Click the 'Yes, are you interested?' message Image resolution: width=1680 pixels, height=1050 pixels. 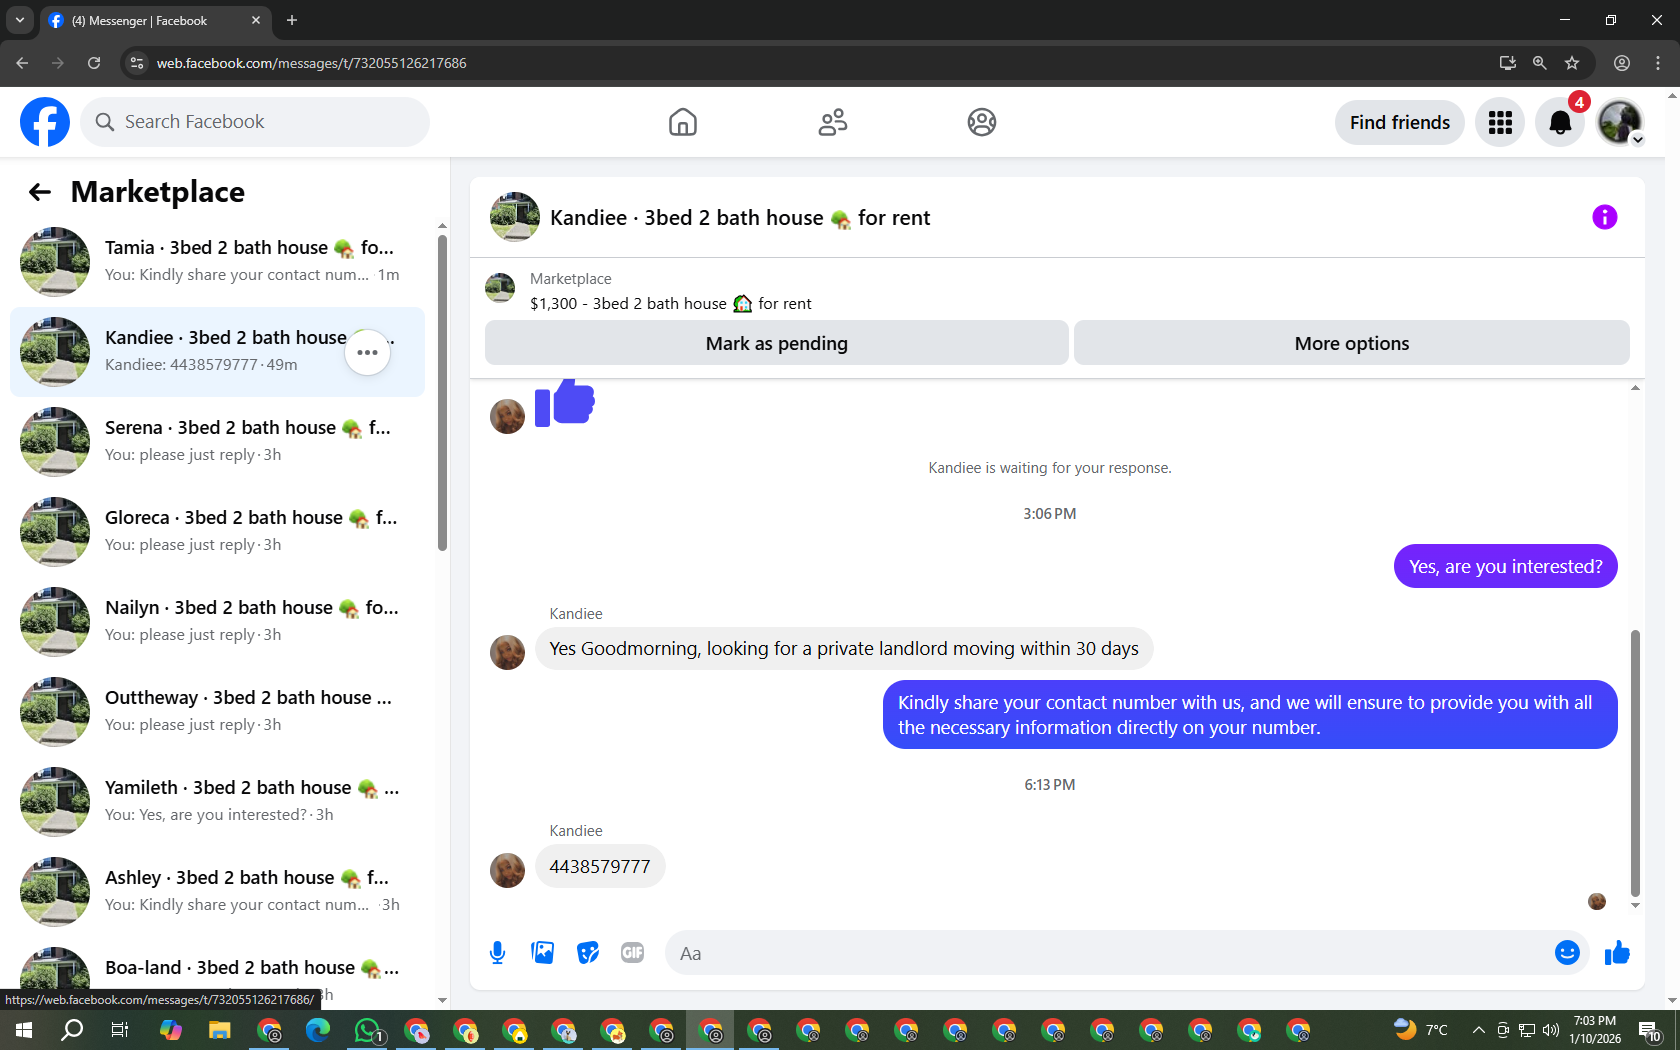pyautogui.click(x=1505, y=566)
